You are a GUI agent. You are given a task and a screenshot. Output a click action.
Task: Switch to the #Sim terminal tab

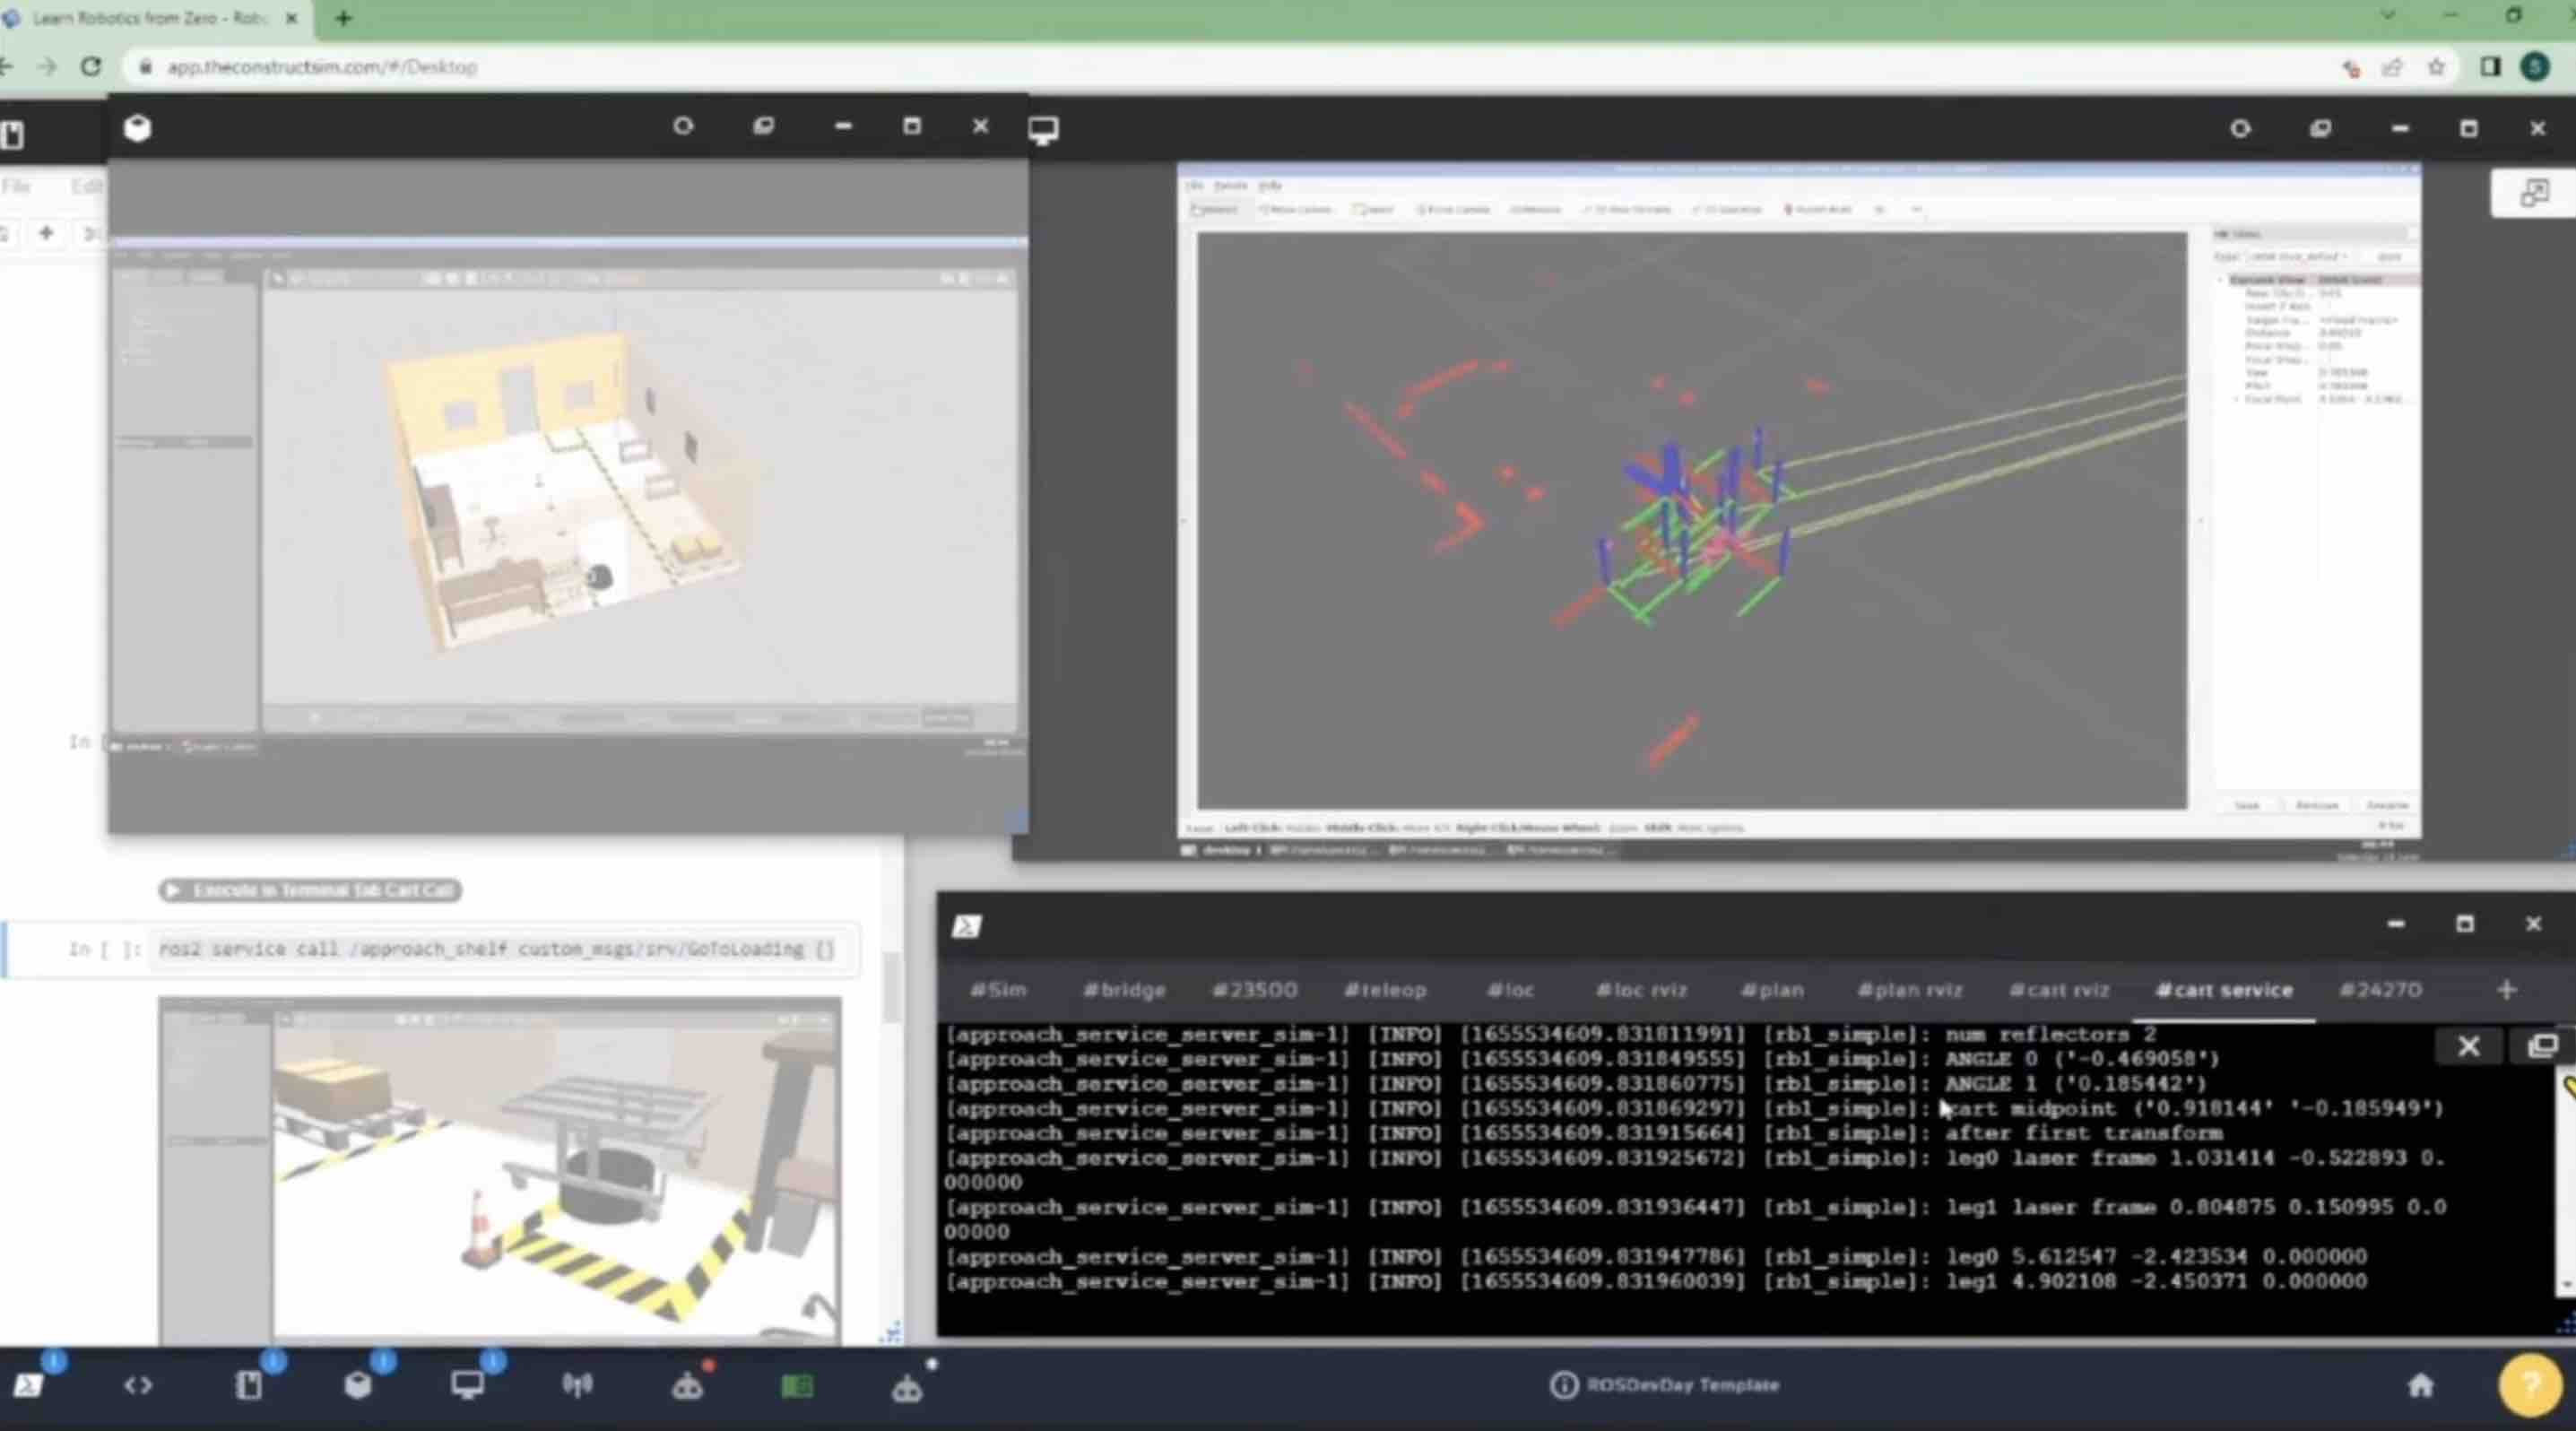pos(998,990)
